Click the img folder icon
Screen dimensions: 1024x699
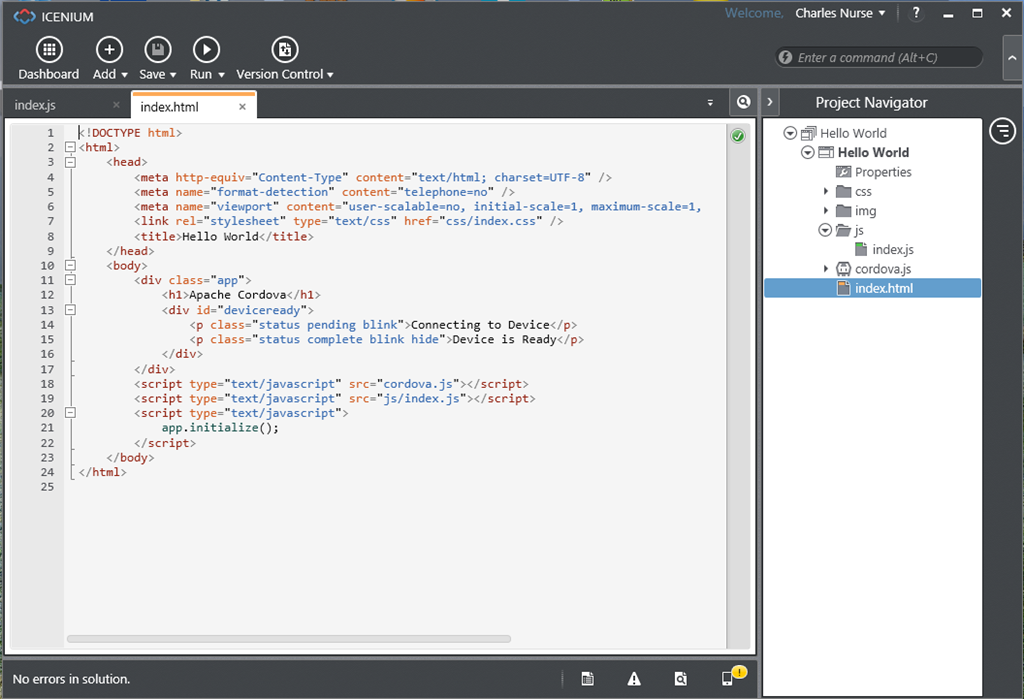coord(843,210)
